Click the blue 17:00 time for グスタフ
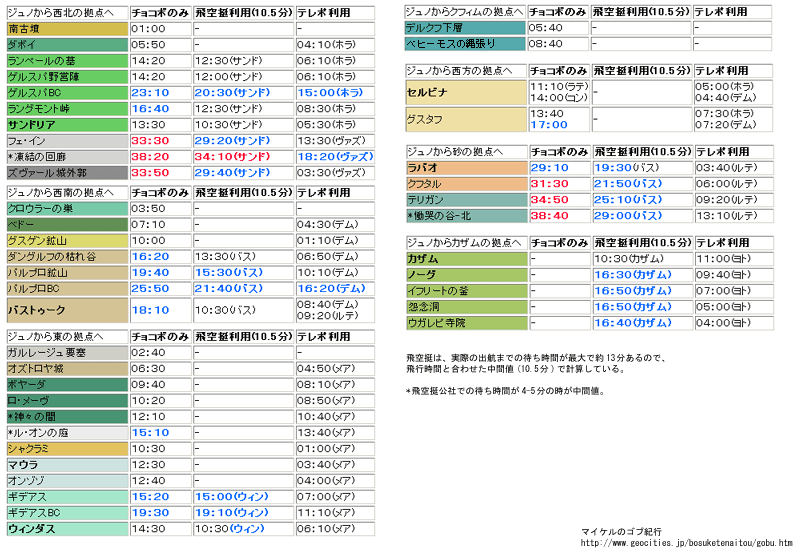Image resolution: width=800 pixels, height=552 pixels. coord(549,125)
